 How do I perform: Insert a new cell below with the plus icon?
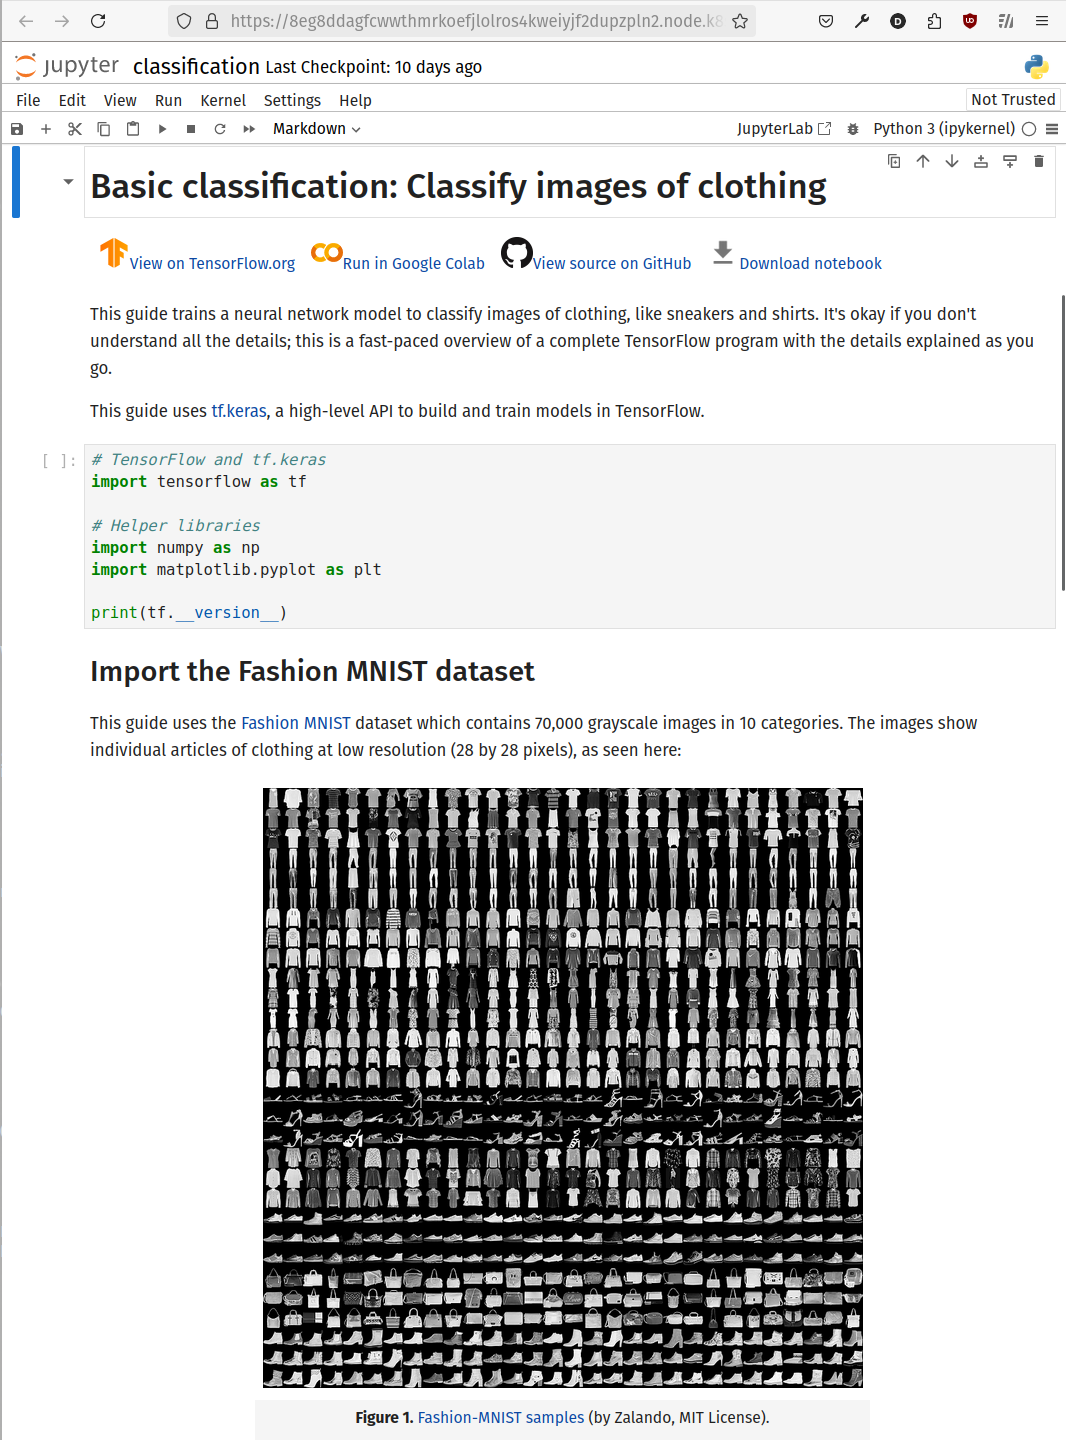(x=46, y=128)
